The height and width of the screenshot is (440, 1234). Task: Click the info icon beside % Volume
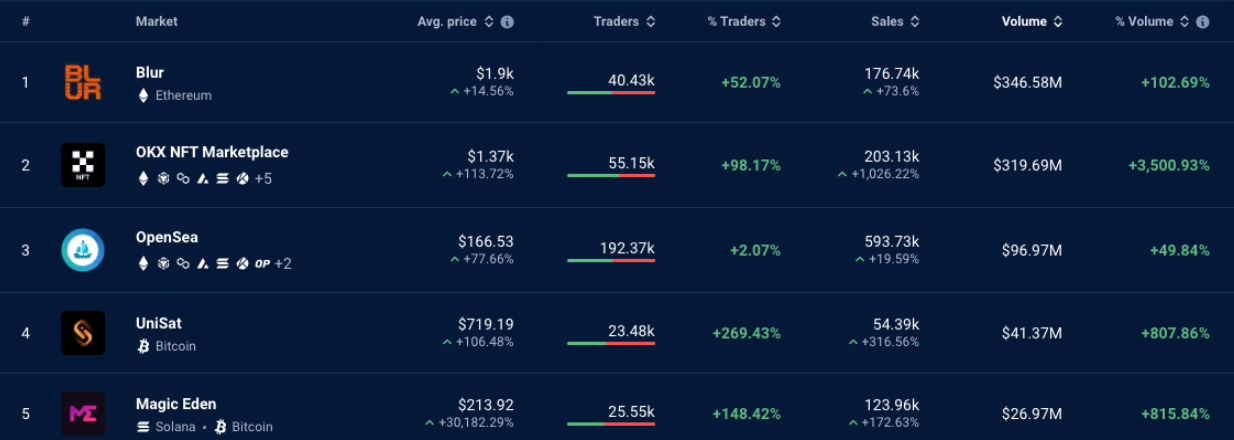tap(1202, 22)
